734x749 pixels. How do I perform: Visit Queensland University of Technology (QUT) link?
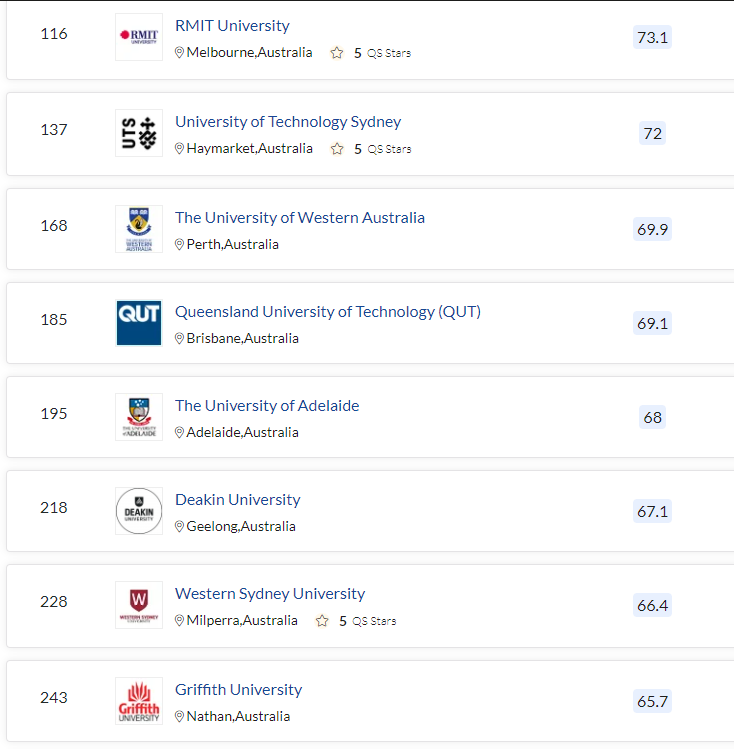click(x=328, y=312)
